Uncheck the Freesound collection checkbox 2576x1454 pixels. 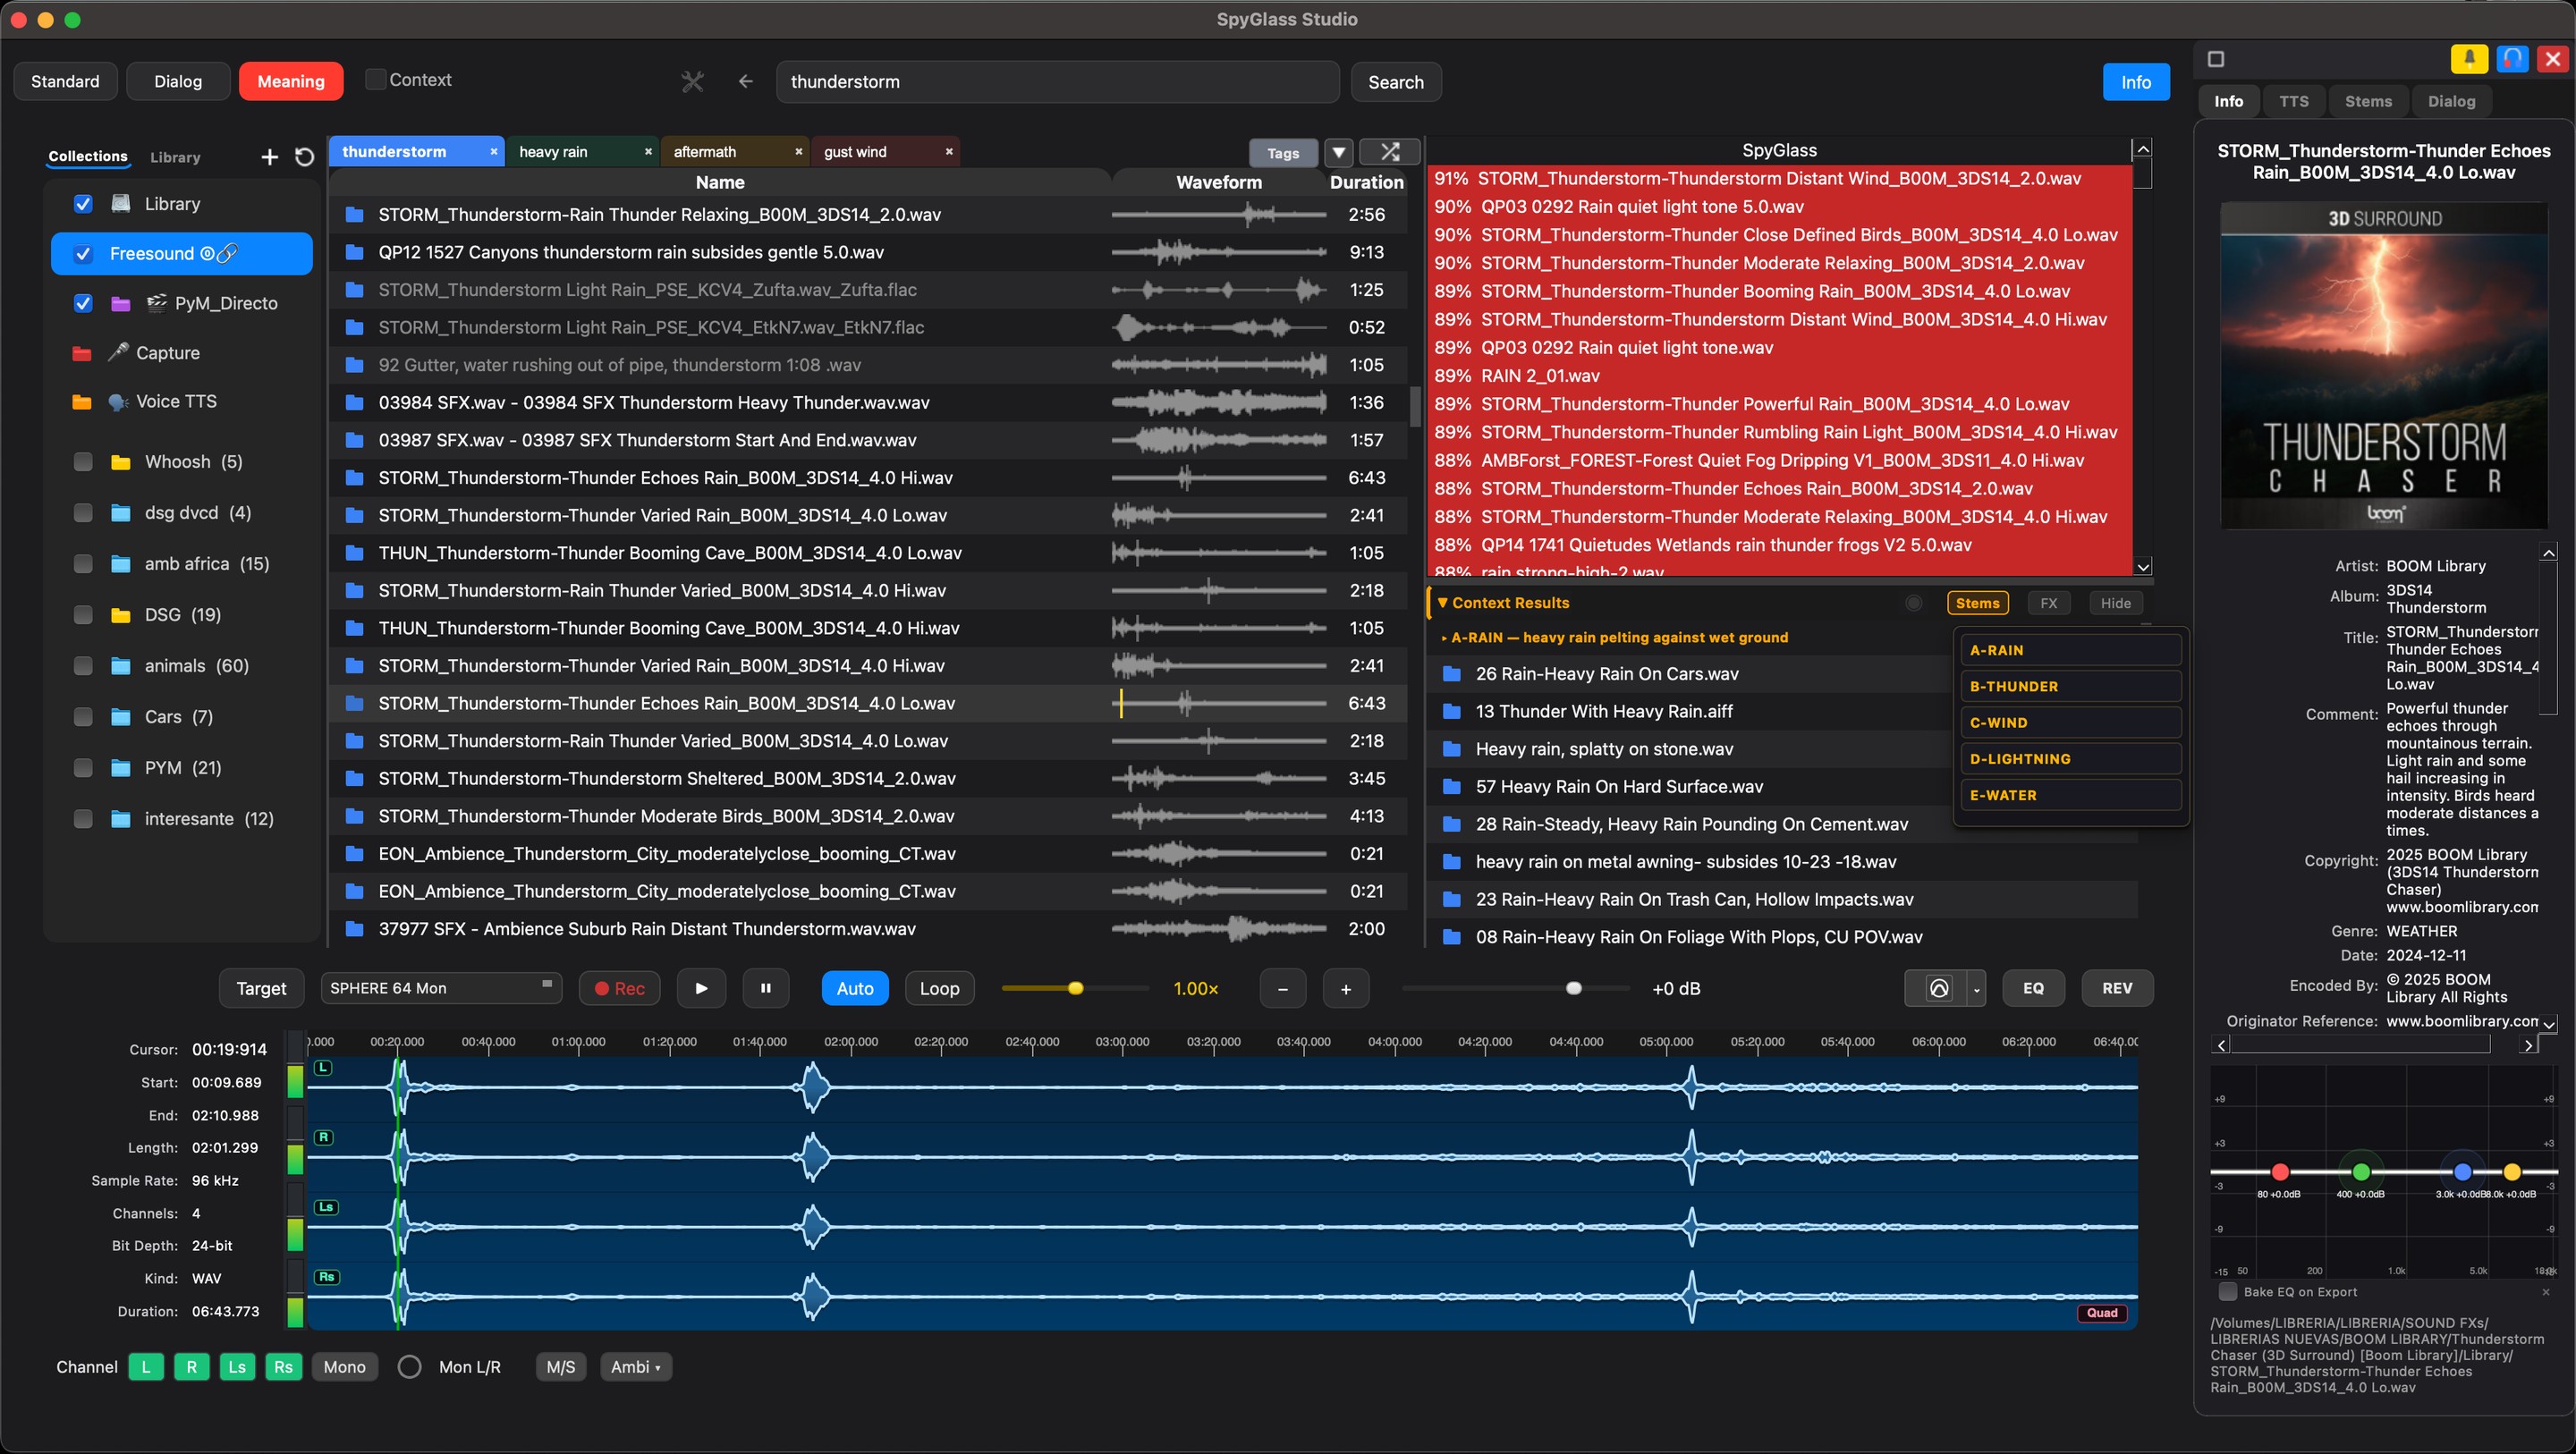tap(83, 254)
